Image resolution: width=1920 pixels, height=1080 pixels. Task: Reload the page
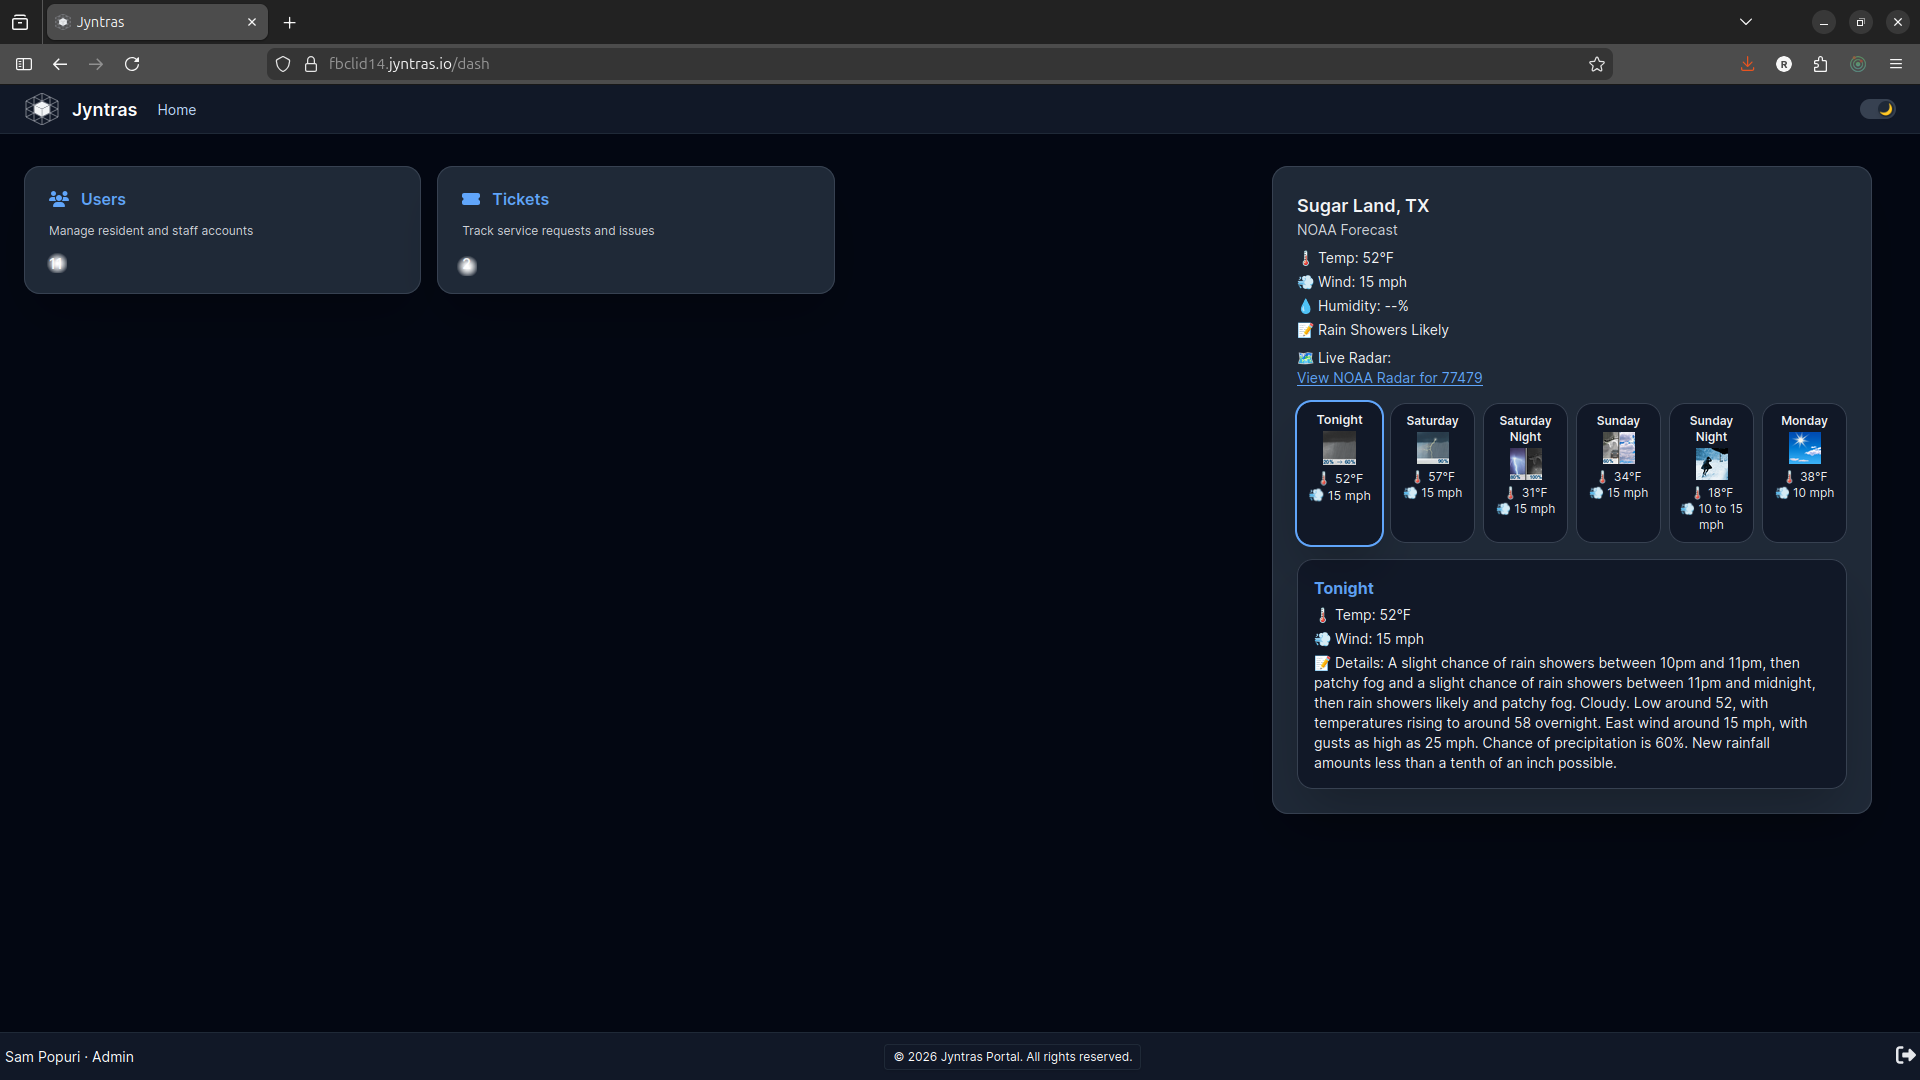pyautogui.click(x=132, y=64)
